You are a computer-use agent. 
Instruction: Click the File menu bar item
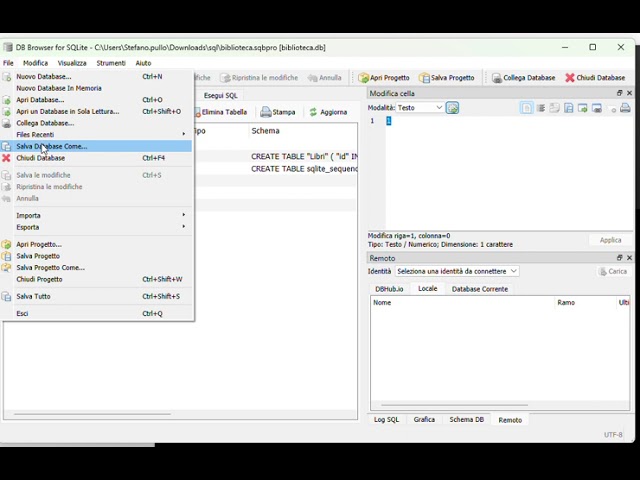click(x=8, y=63)
